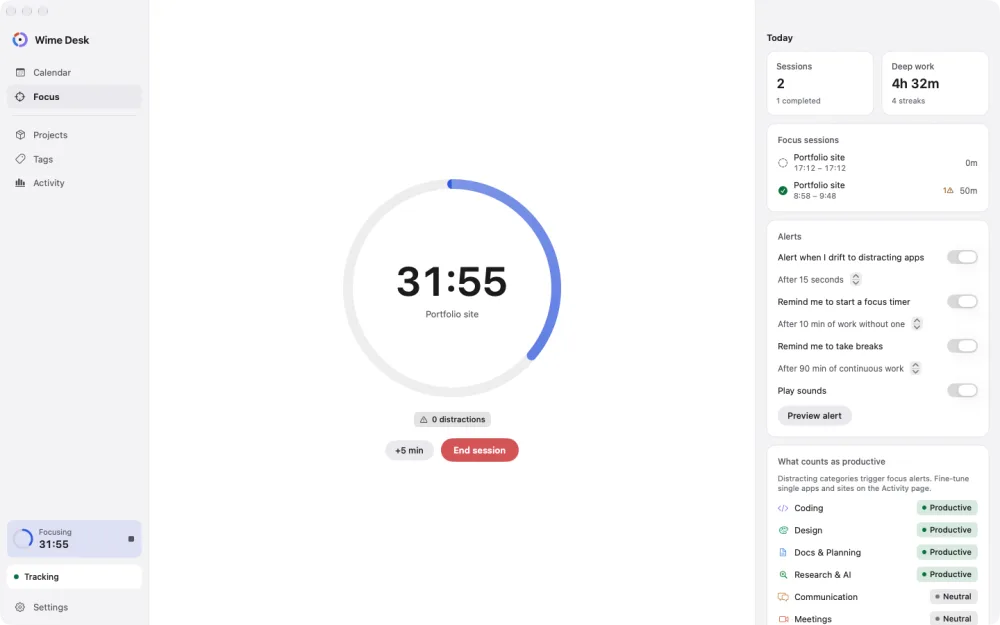Select Portfolio site session 8:58 – 9:48
Viewport: 1000px width, 625px height.
[x=878, y=190]
